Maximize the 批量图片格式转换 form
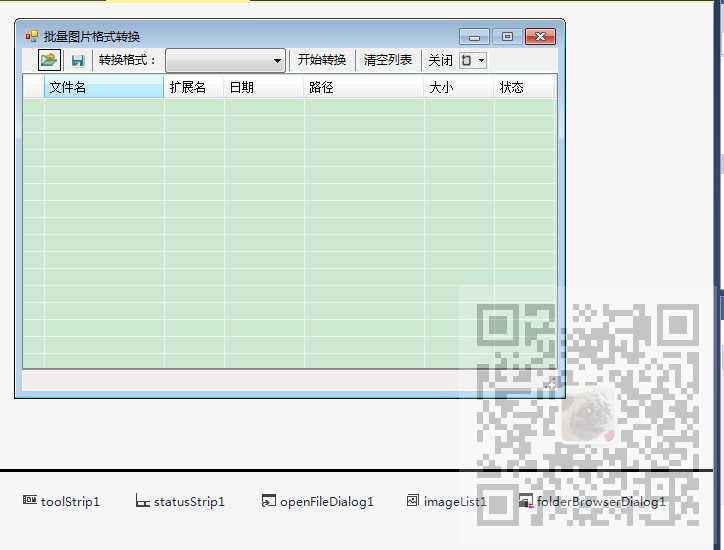 507,36
